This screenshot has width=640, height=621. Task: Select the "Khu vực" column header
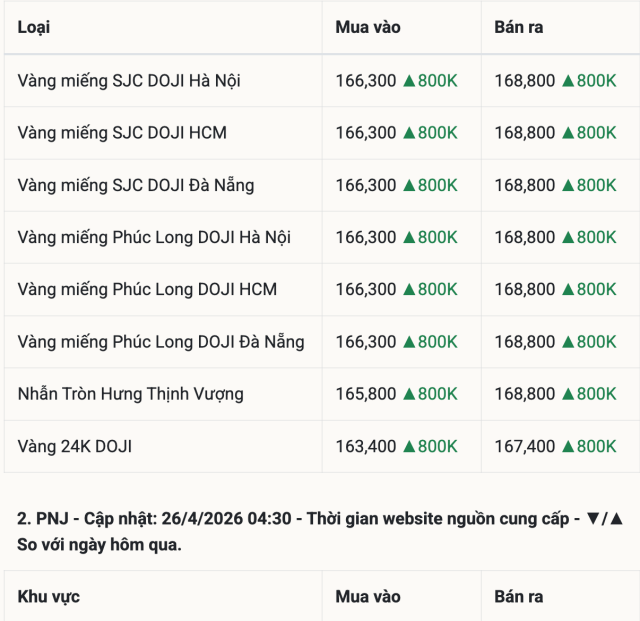point(49,596)
